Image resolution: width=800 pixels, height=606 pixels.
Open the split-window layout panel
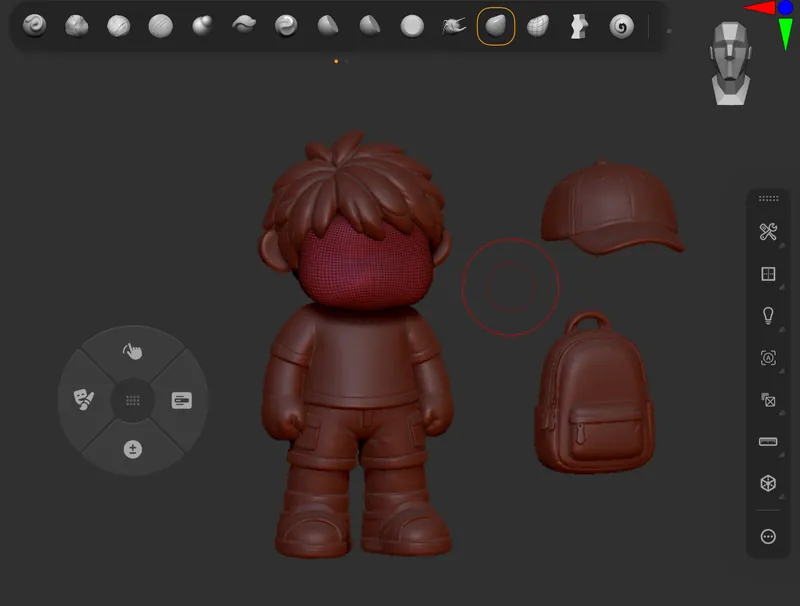[768, 274]
